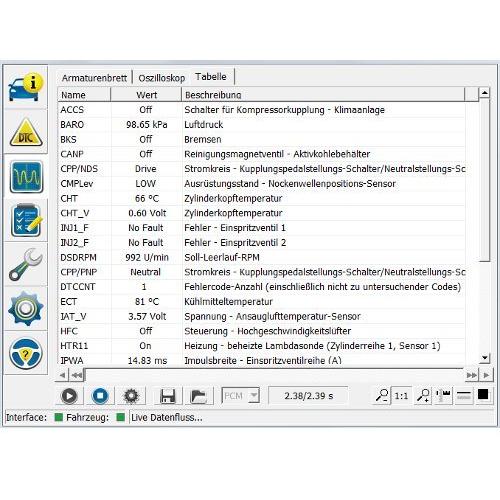Open the steering wheel help icon
The image size is (500, 500).
coord(26,353)
